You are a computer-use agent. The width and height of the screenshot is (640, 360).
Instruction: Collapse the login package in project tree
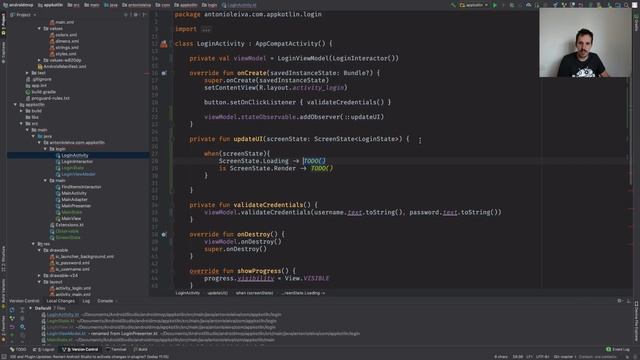click(x=45, y=149)
